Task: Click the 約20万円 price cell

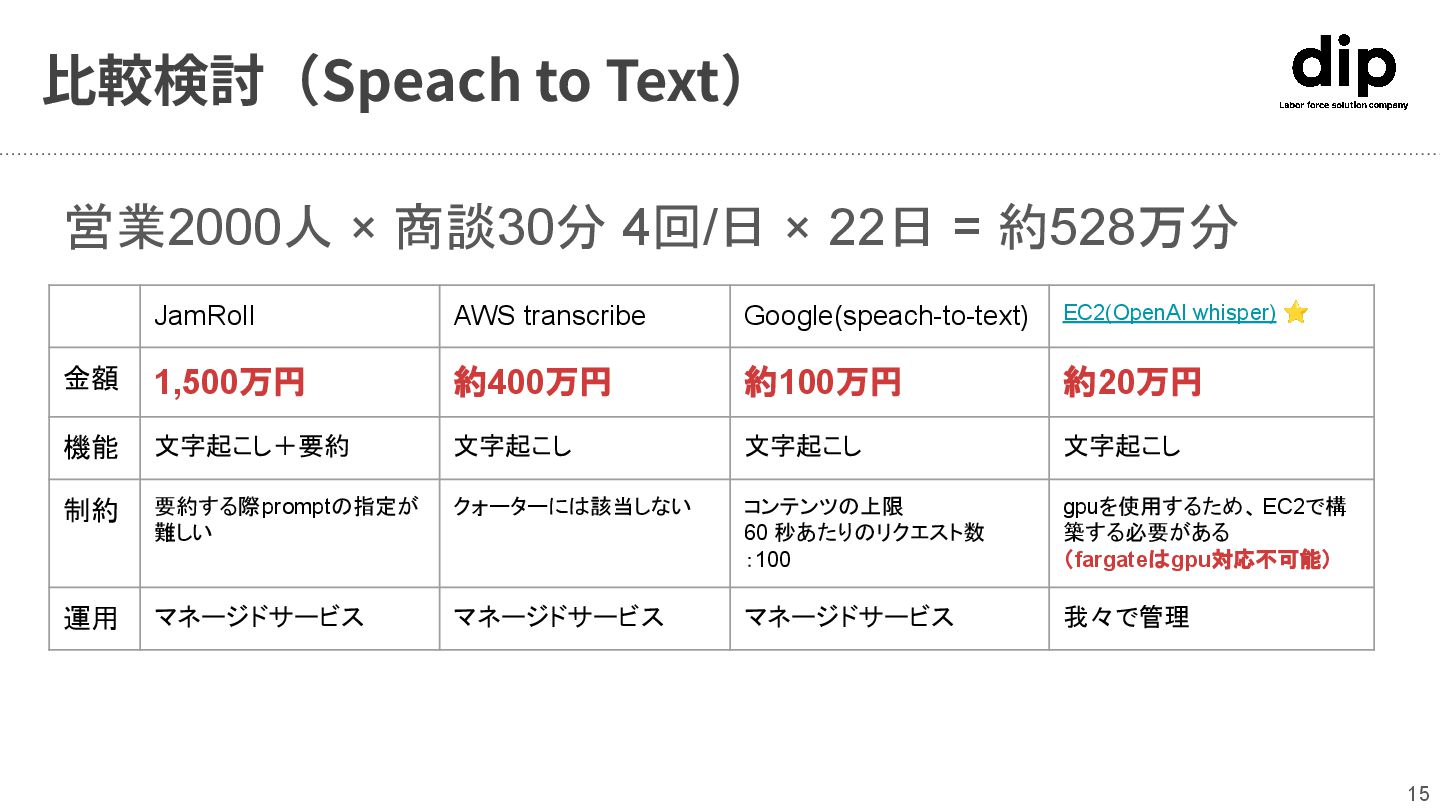Action: (x=1211, y=383)
